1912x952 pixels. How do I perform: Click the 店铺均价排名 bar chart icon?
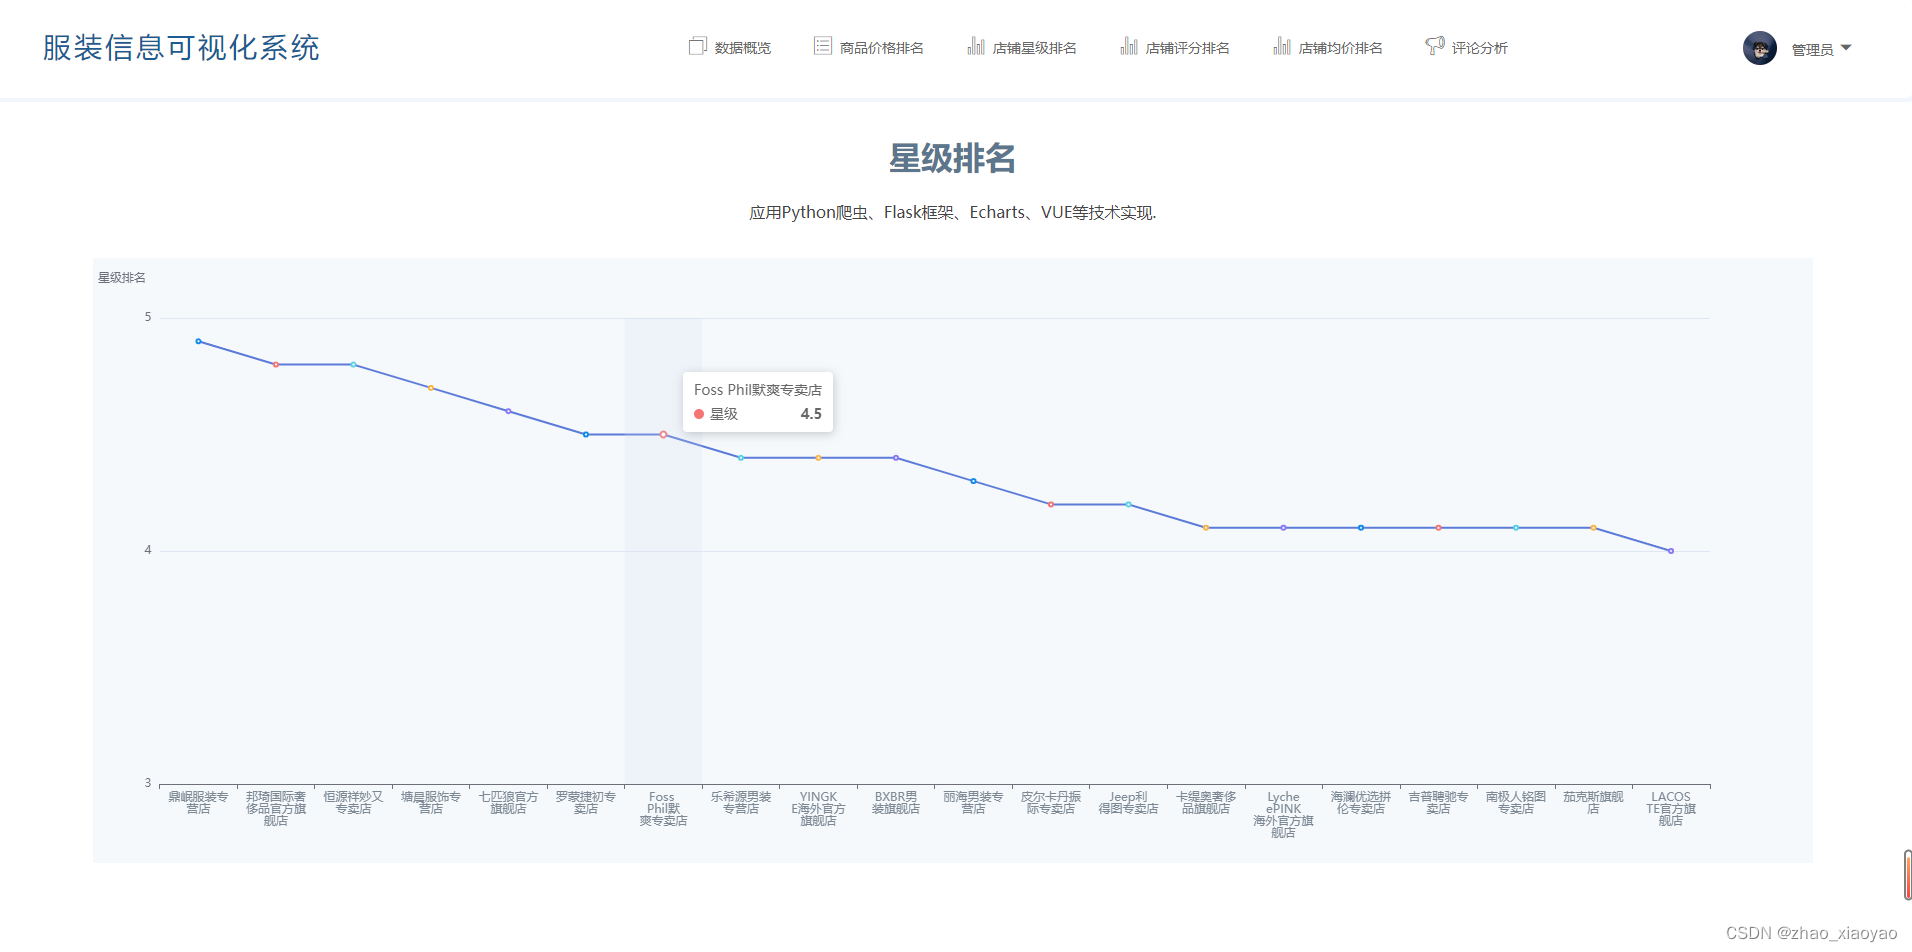pyautogui.click(x=1282, y=46)
